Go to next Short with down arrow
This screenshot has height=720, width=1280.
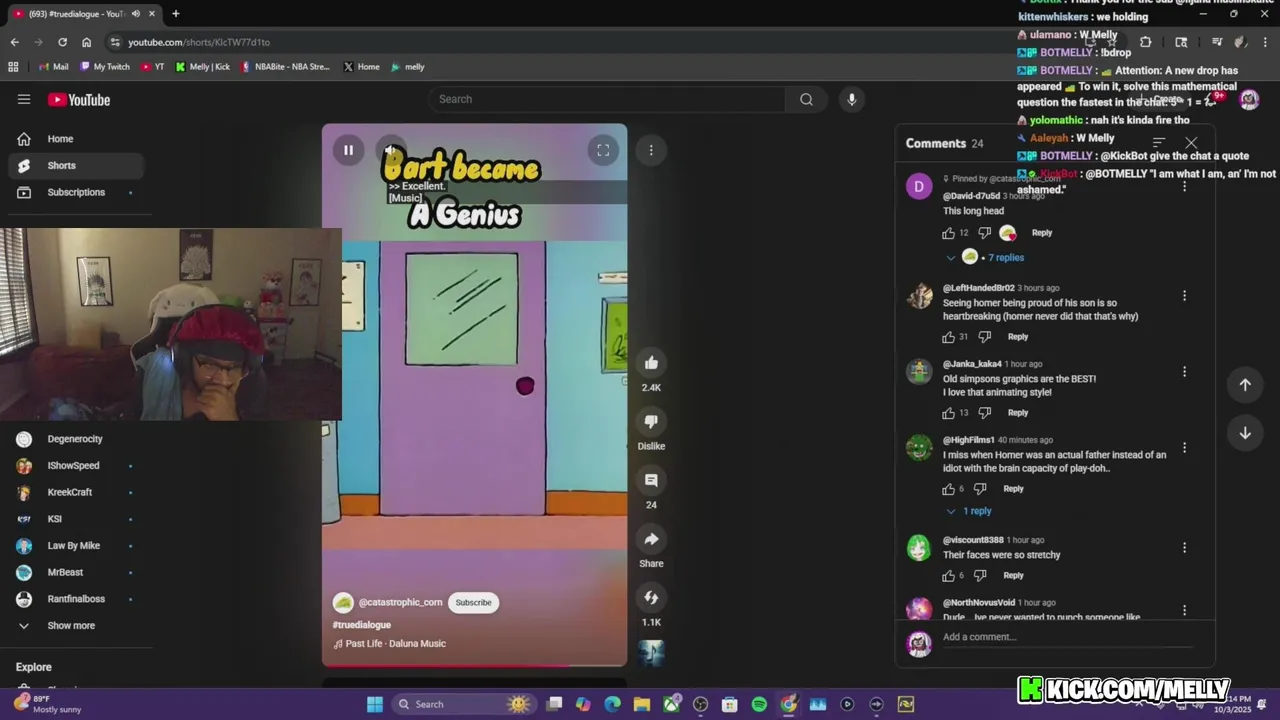(1245, 433)
